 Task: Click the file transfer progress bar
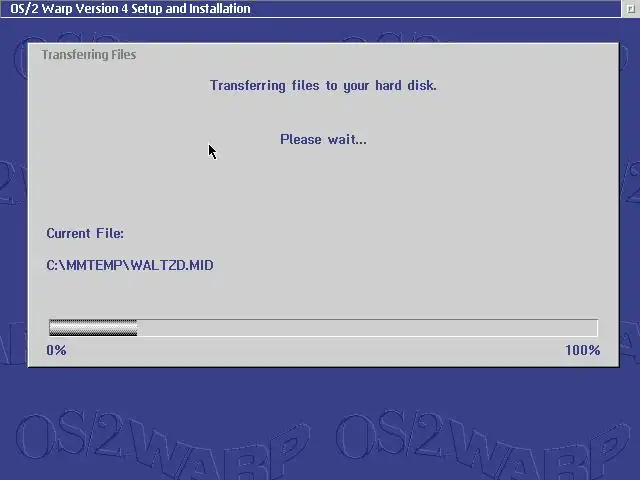point(323,328)
